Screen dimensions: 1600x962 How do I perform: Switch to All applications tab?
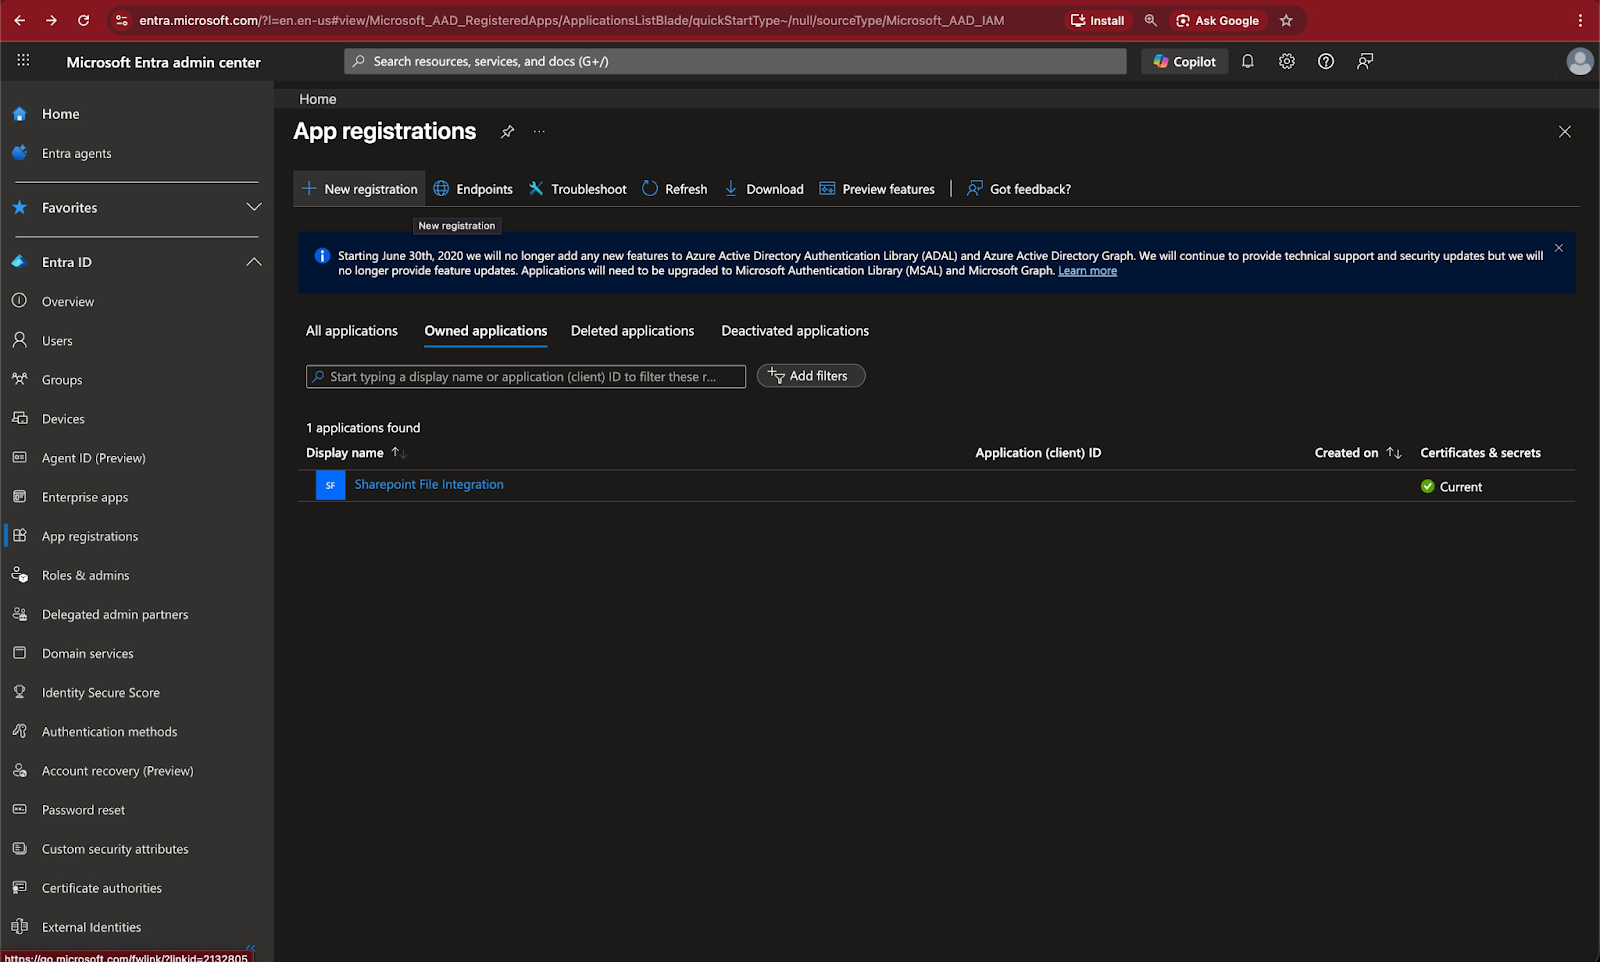(x=352, y=331)
